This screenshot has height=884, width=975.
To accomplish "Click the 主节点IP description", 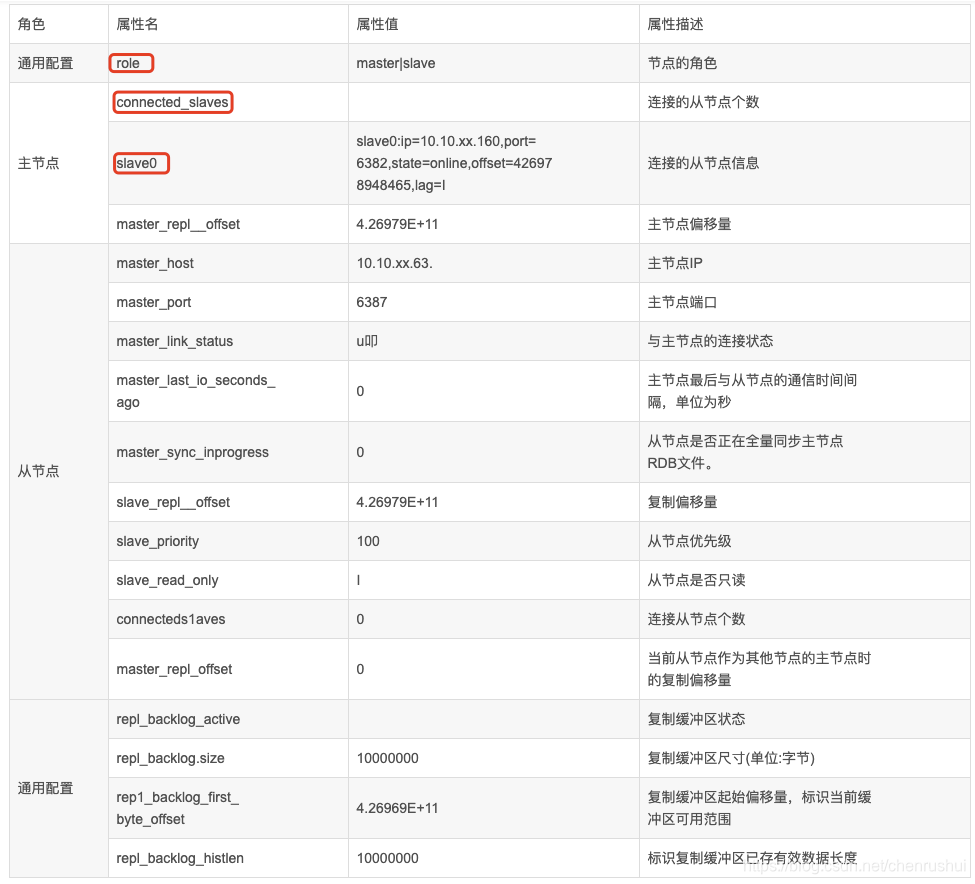I will click(x=675, y=264).
